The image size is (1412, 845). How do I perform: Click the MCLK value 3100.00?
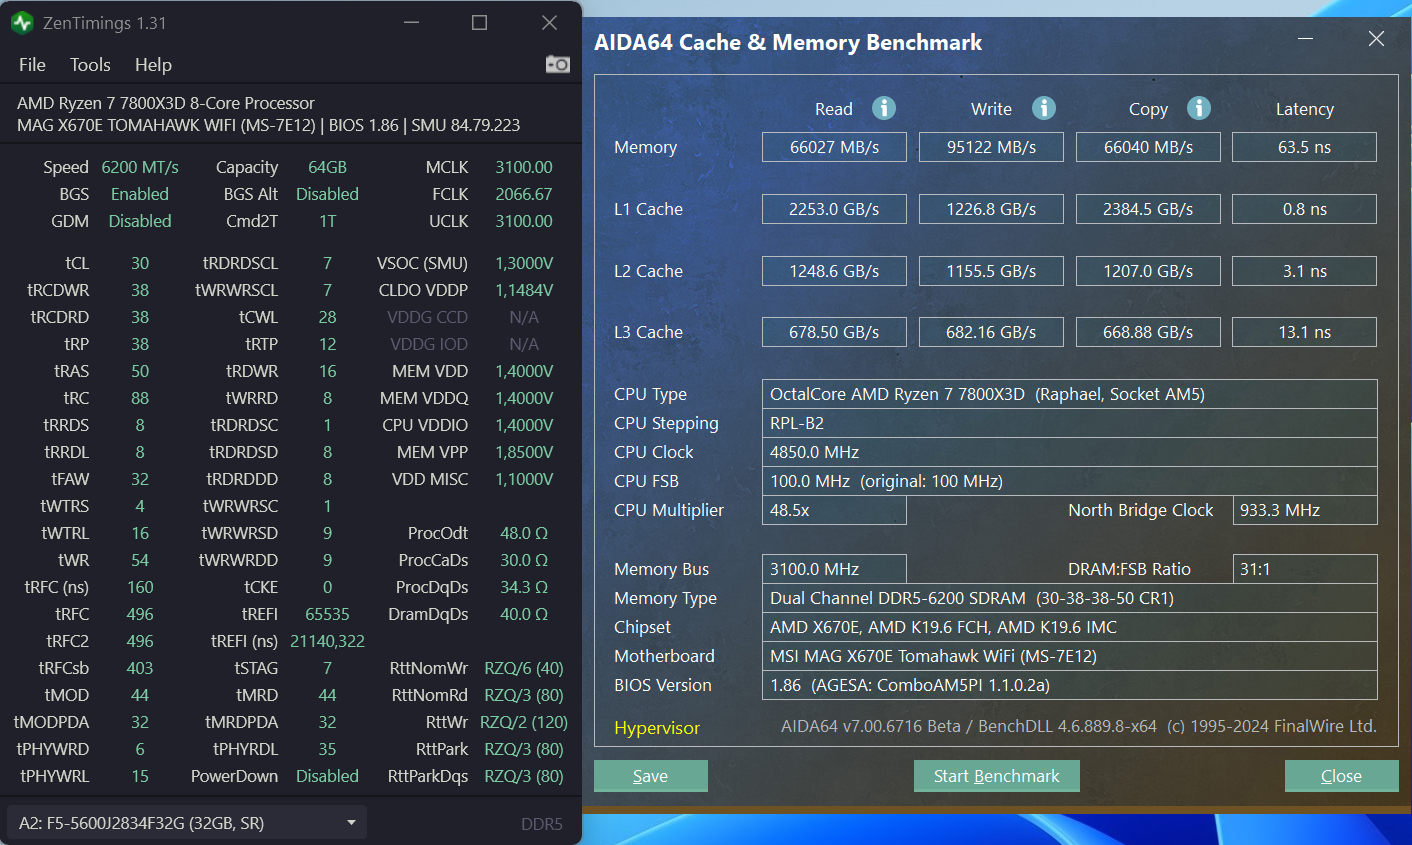(524, 167)
